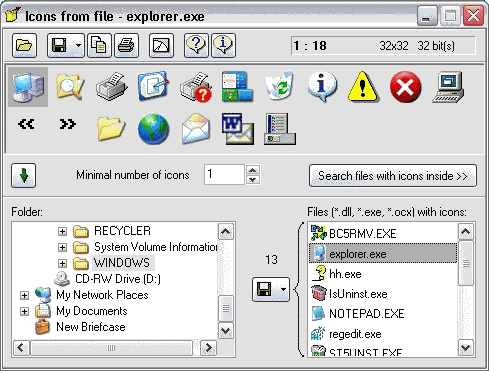
Task: Select the RECYCLER folder
Action: (122, 231)
